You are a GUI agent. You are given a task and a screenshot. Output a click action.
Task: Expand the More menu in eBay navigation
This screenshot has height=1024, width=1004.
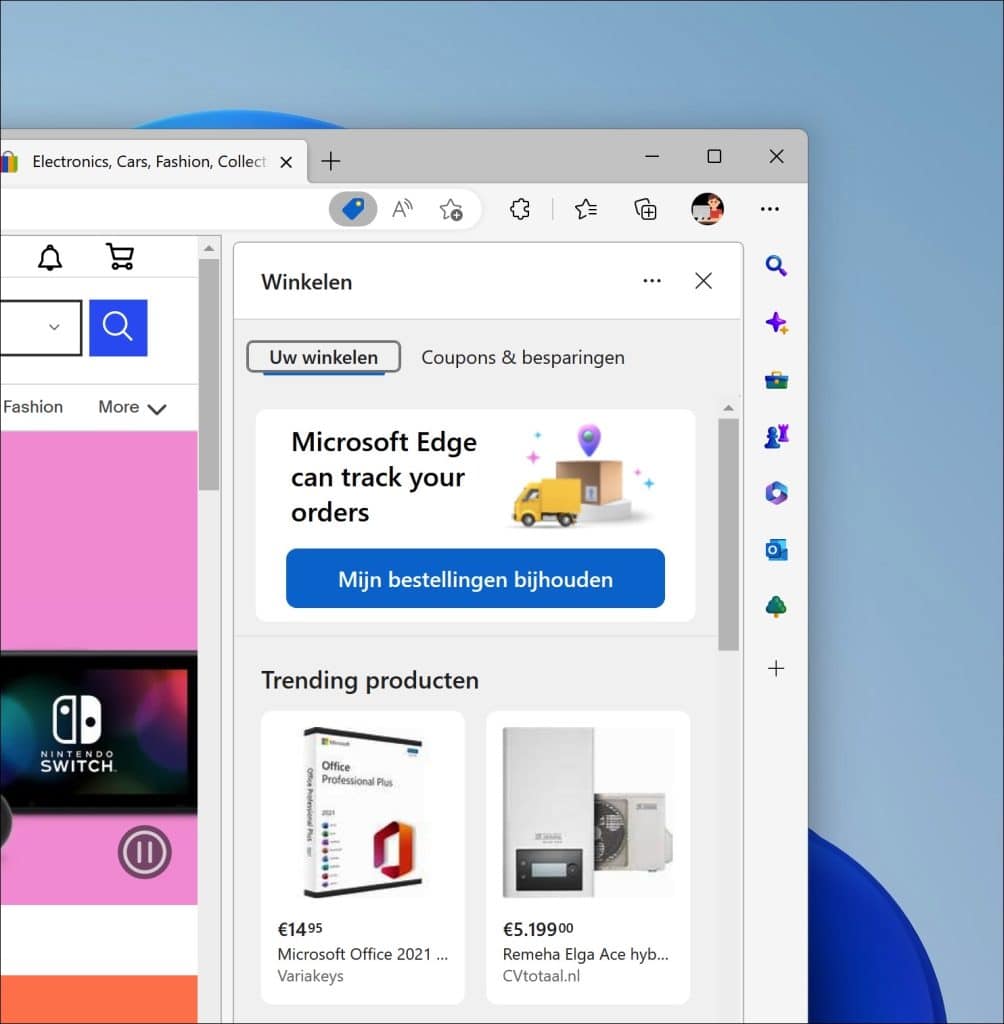[130, 407]
